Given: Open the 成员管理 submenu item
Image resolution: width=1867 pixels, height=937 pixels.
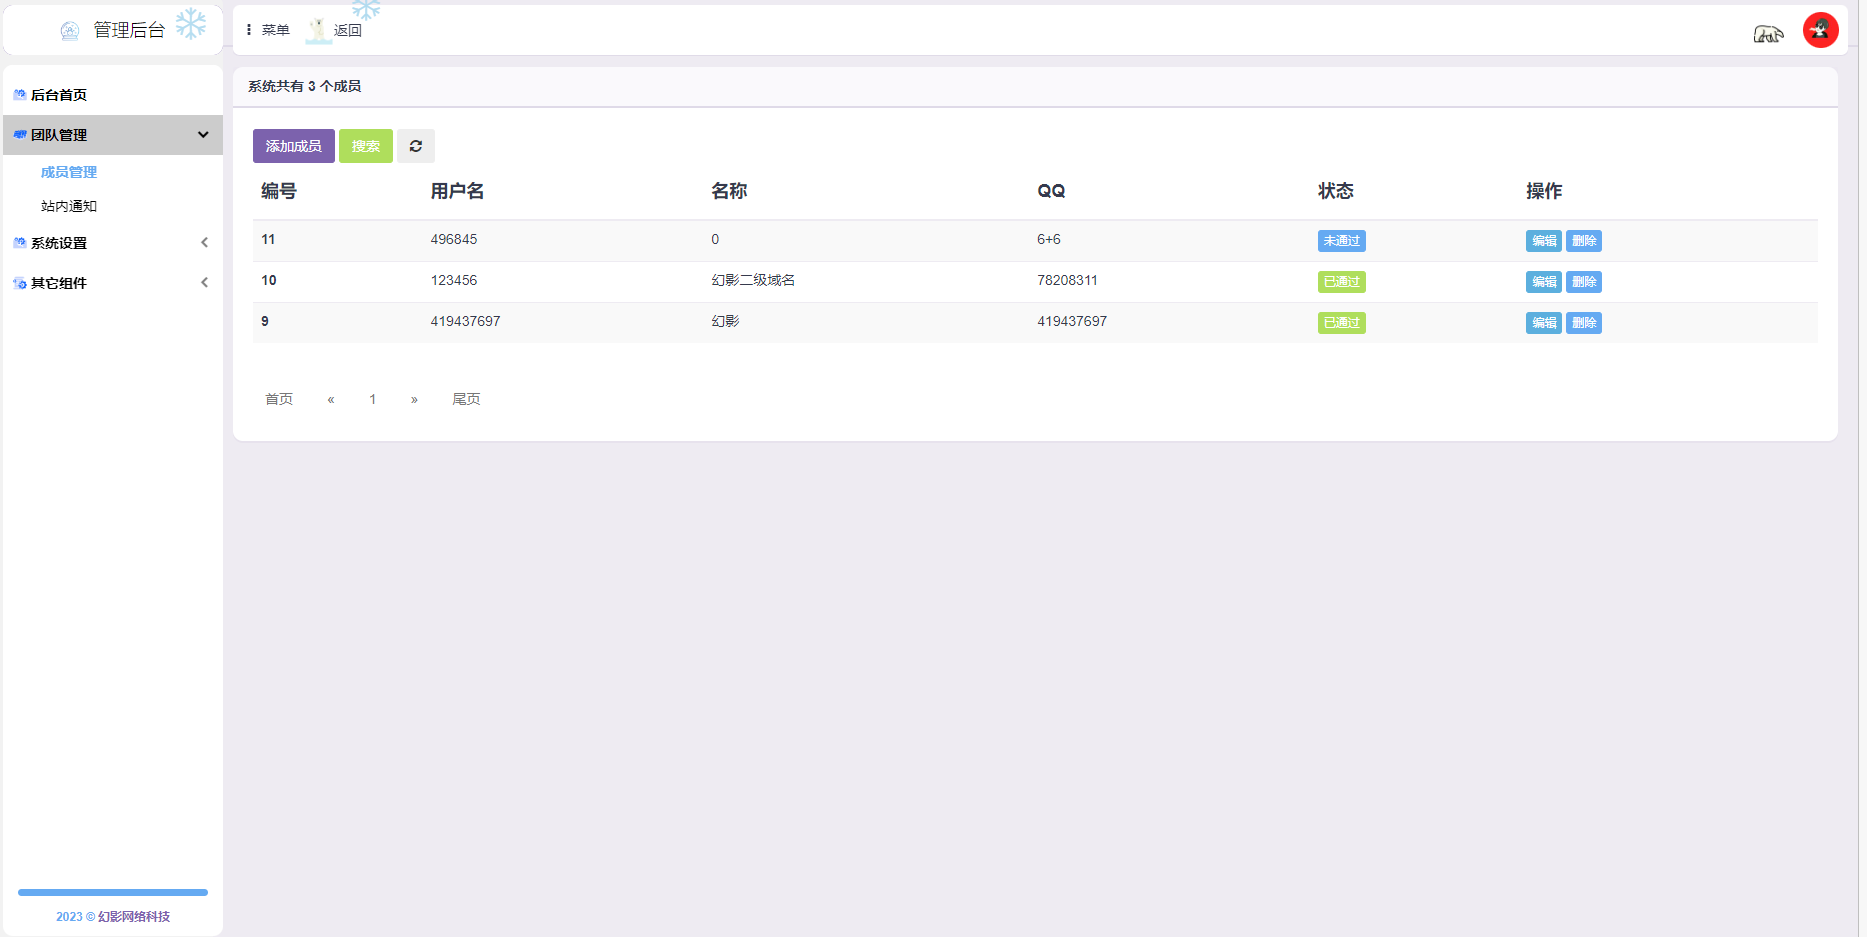Looking at the screenshot, I should tap(69, 172).
